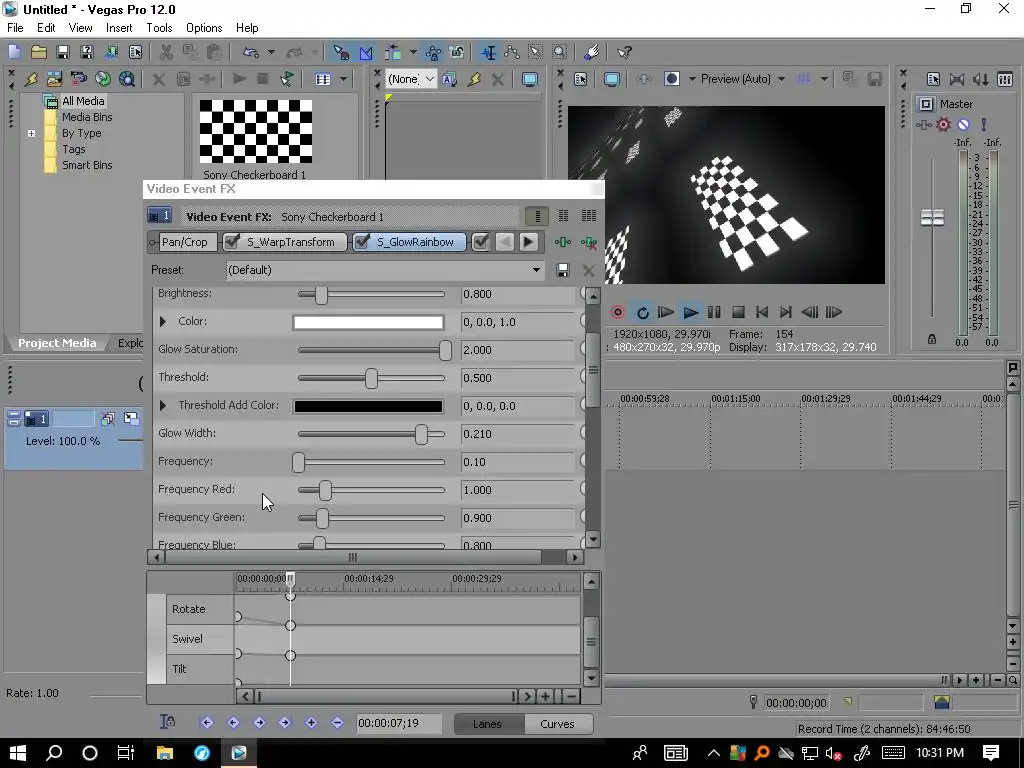Save the preset with floppy icon

click(x=562, y=270)
